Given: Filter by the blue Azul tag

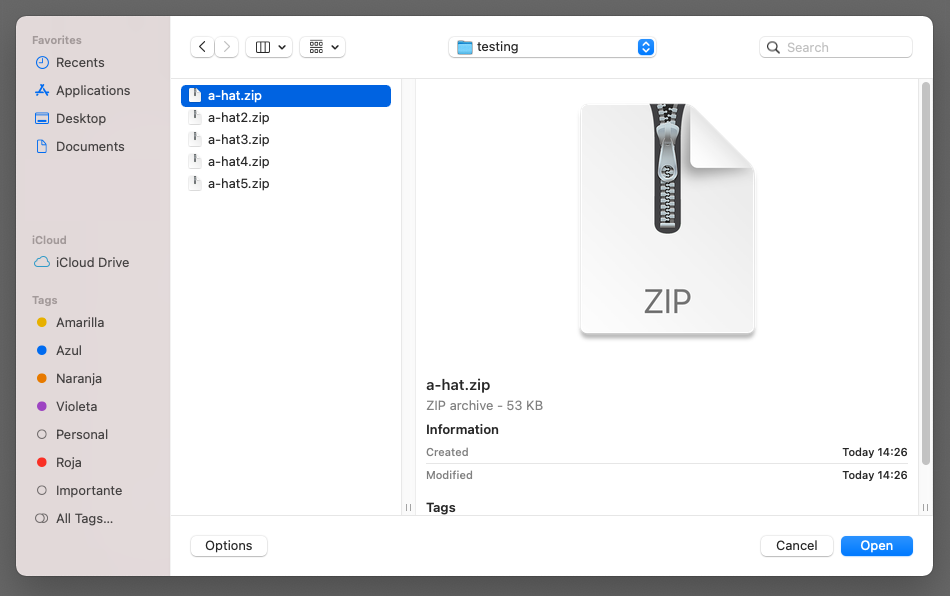Looking at the screenshot, I should point(69,350).
